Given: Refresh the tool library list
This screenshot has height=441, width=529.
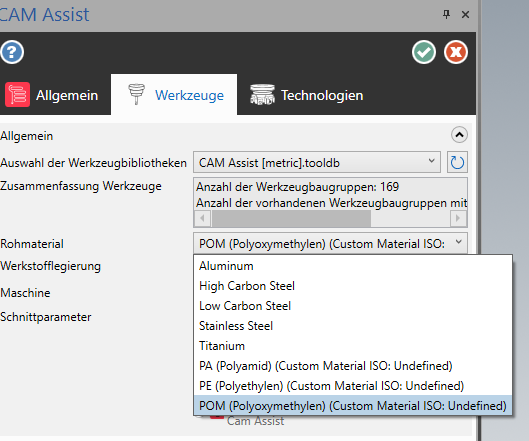Looking at the screenshot, I should pyautogui.click(x=457, y=162).
